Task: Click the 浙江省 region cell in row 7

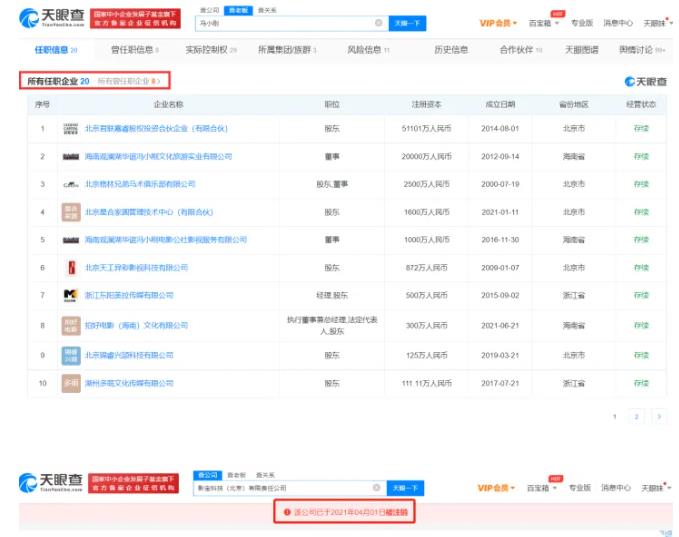Action: (573, 295)
